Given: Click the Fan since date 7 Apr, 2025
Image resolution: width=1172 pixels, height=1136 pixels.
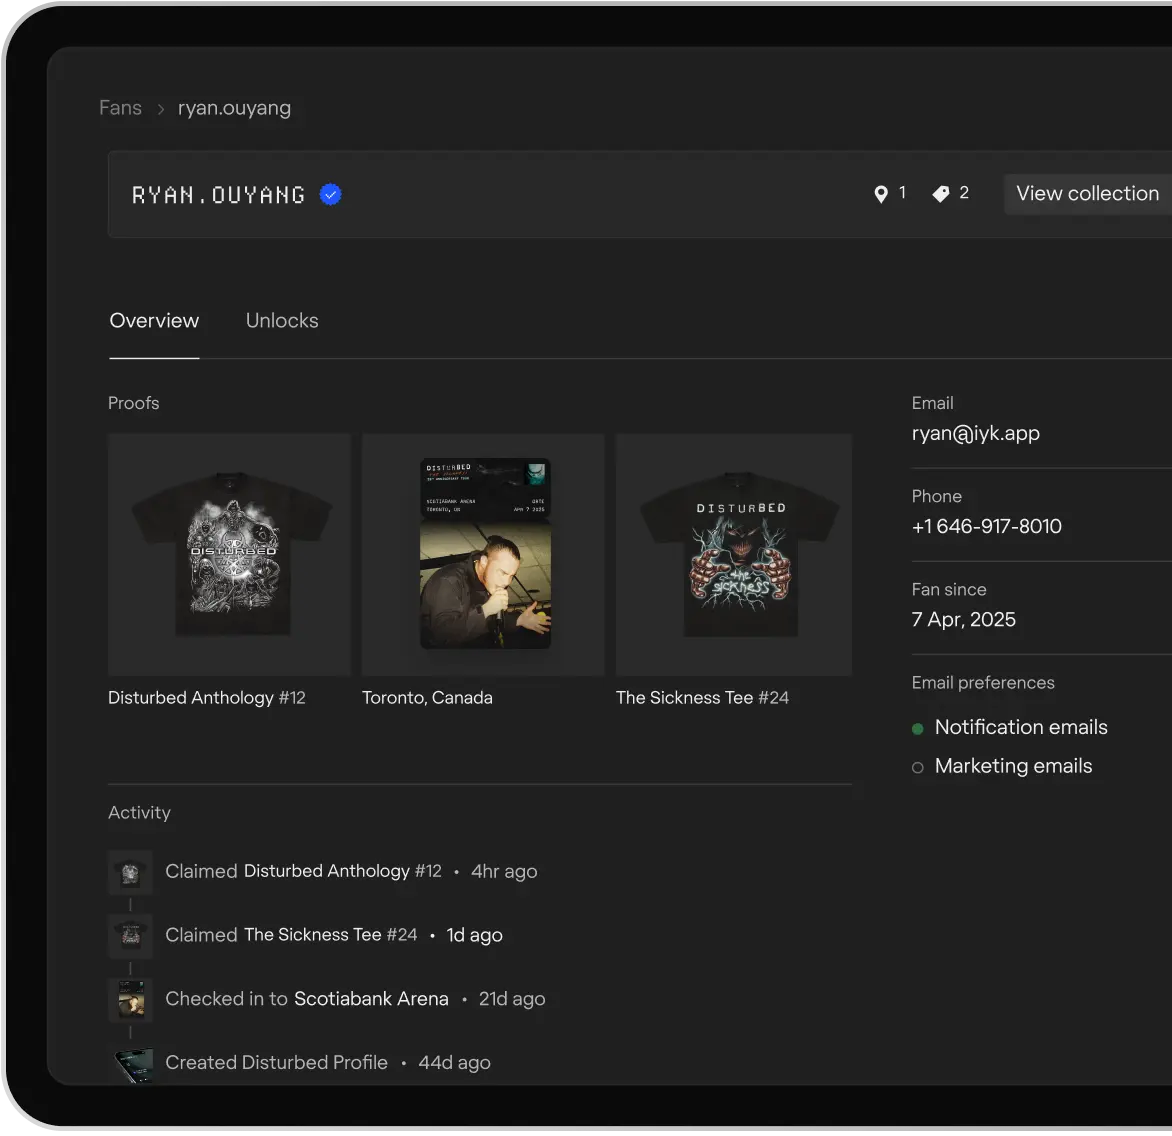Looking at the screenshot, I should 963,620.
